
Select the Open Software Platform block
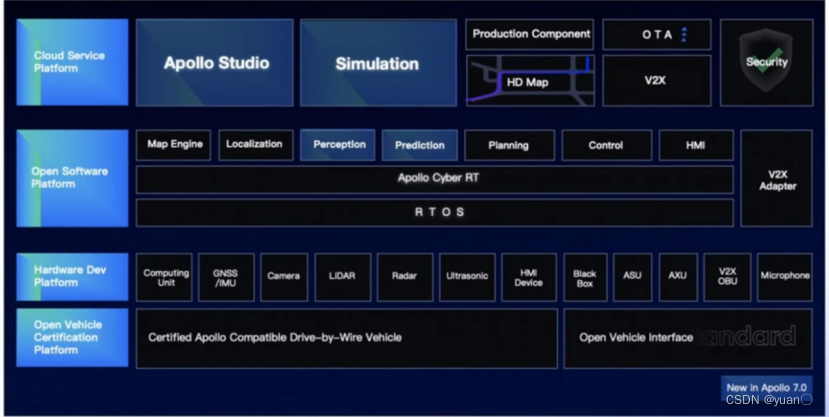point(72,178)
